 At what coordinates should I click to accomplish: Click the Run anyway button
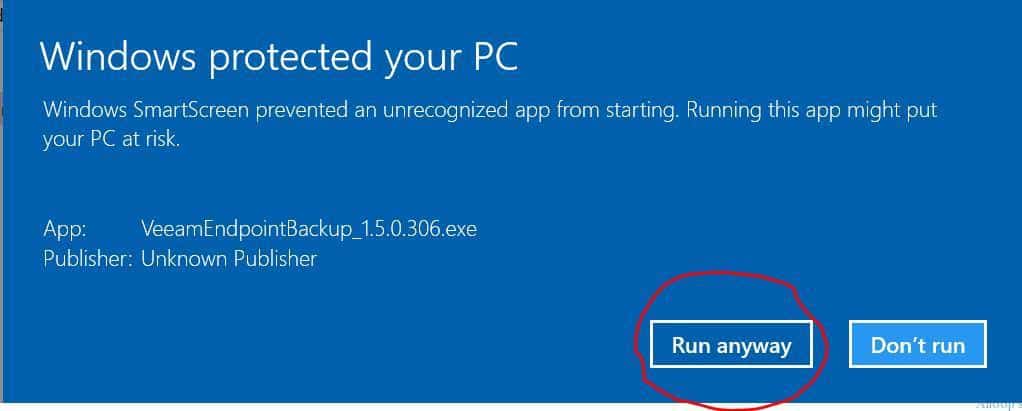click(x=731, y=344)
